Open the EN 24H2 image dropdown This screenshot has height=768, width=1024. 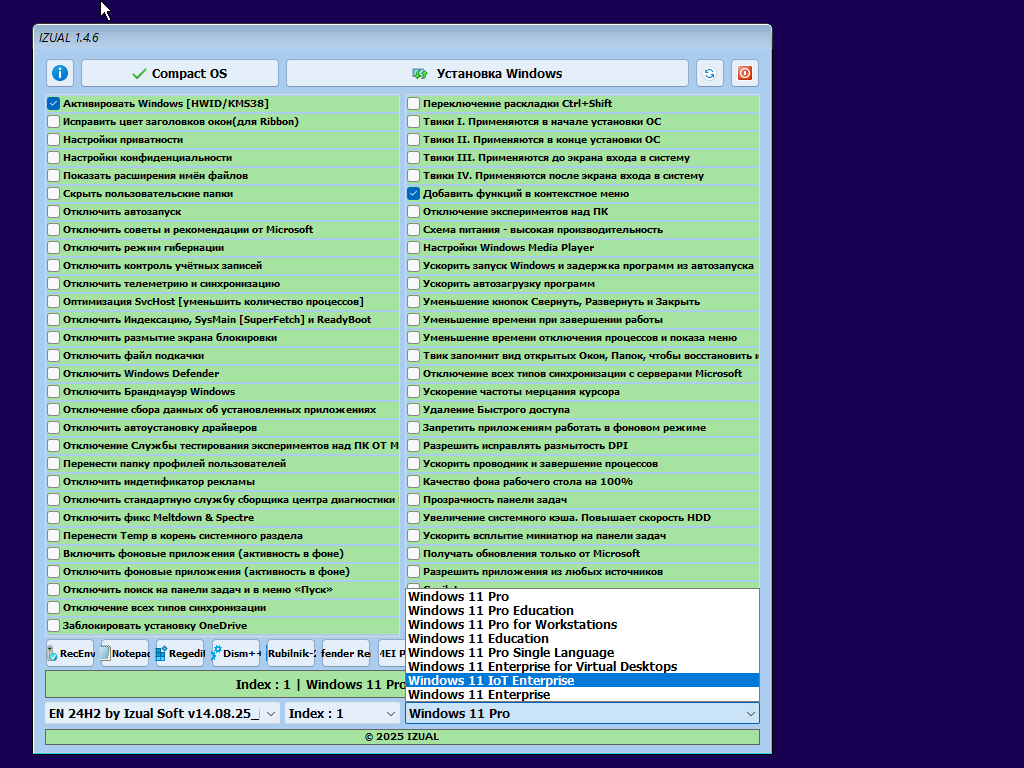[x=163, y=713]
